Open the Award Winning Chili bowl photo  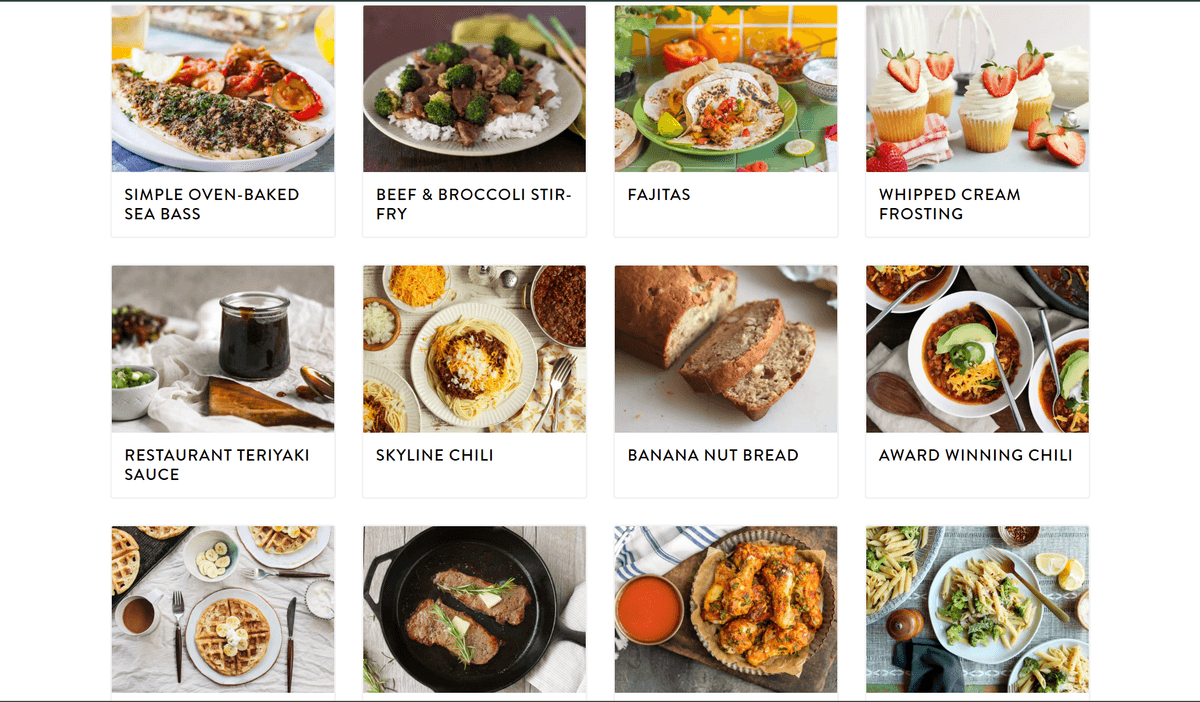pos(977,349)
